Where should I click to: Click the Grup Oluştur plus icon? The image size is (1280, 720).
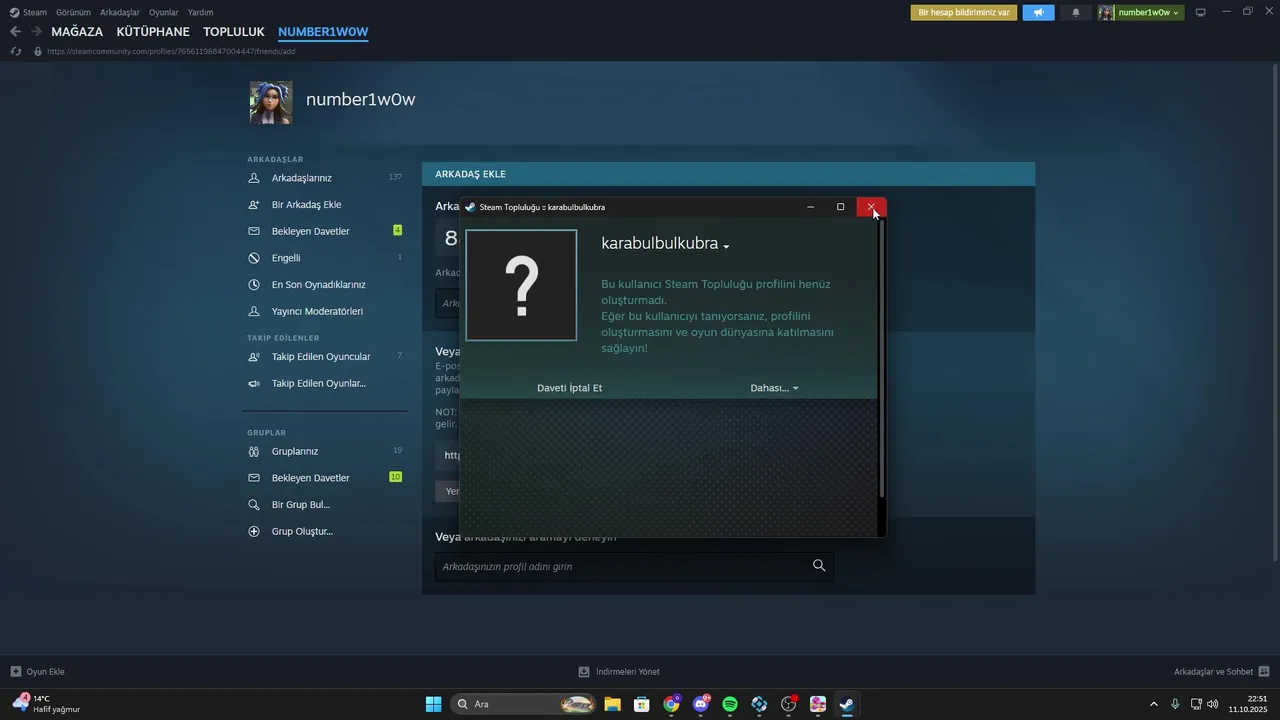[x=253, y=531]
